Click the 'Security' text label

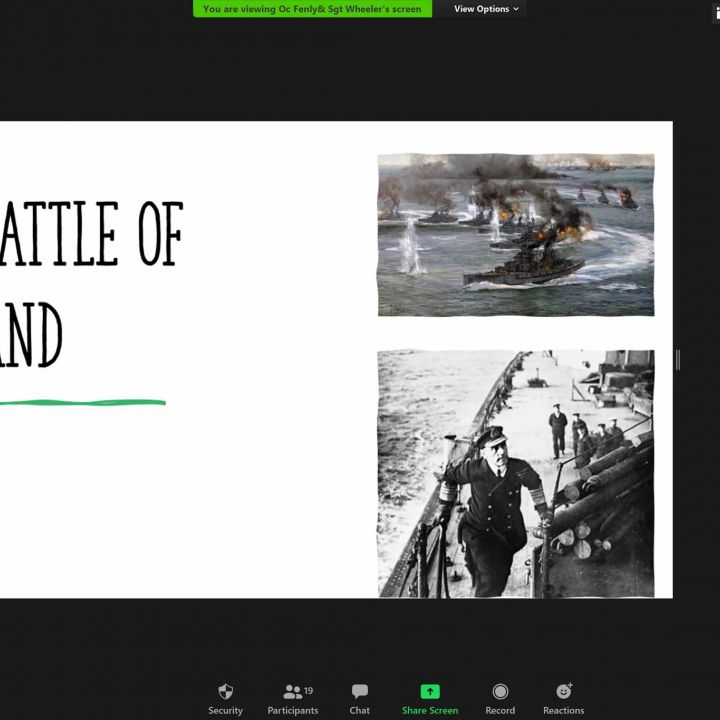pos(225,711)
